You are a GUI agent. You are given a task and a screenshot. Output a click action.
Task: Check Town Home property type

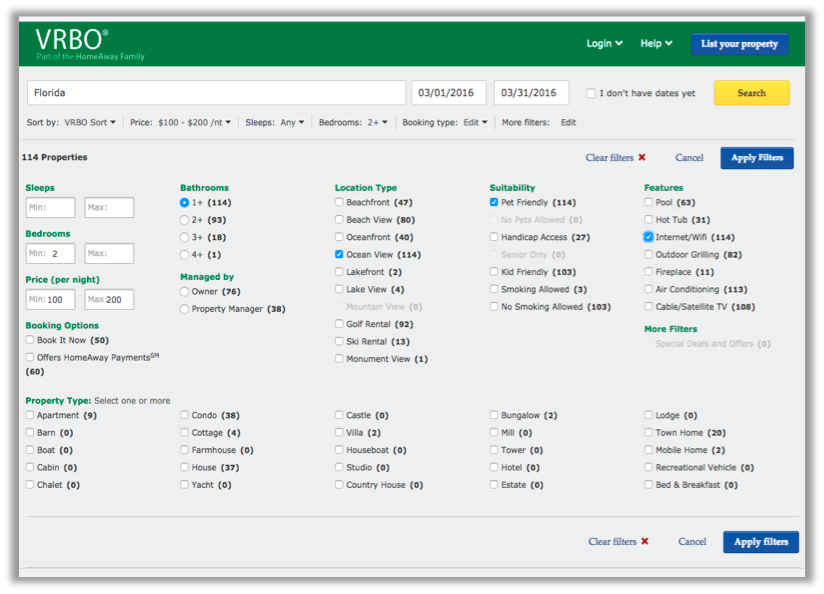[x=648, y=433]
